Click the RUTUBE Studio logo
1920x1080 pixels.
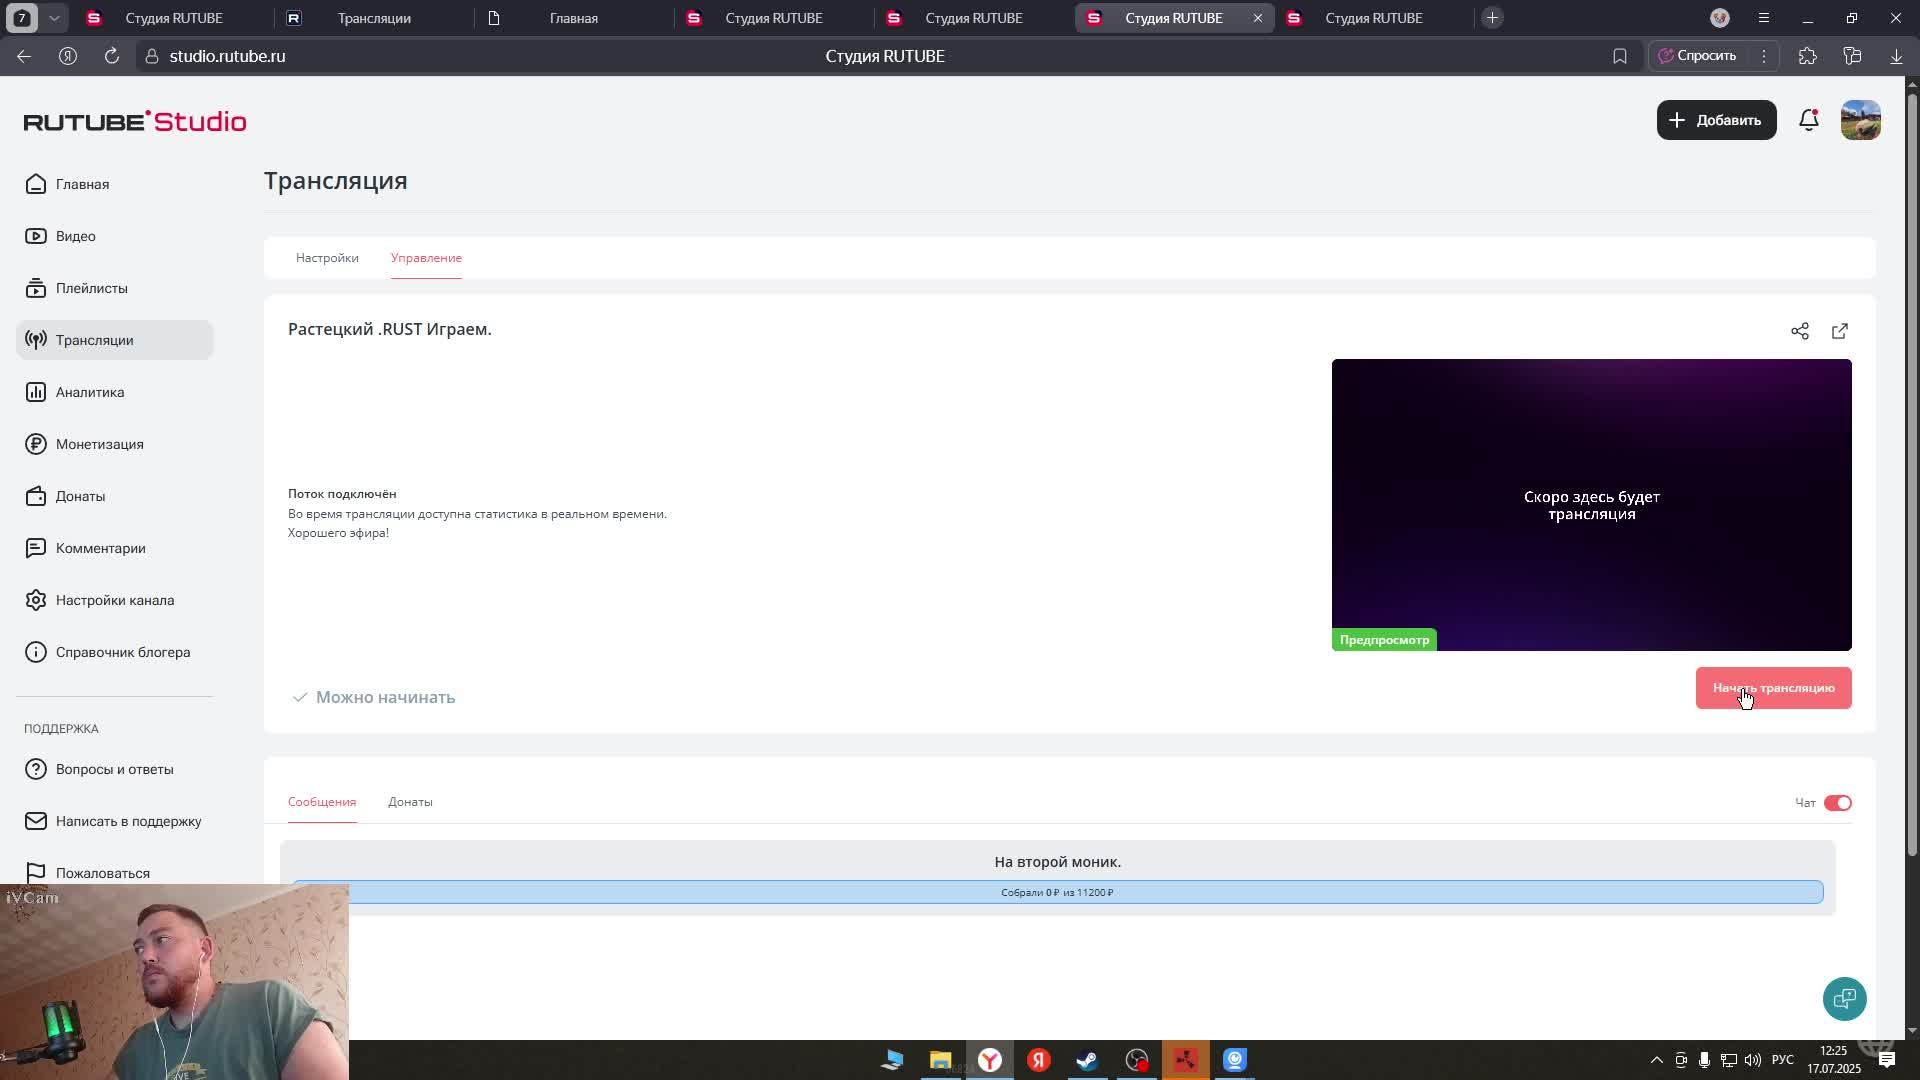coord(135,121)
